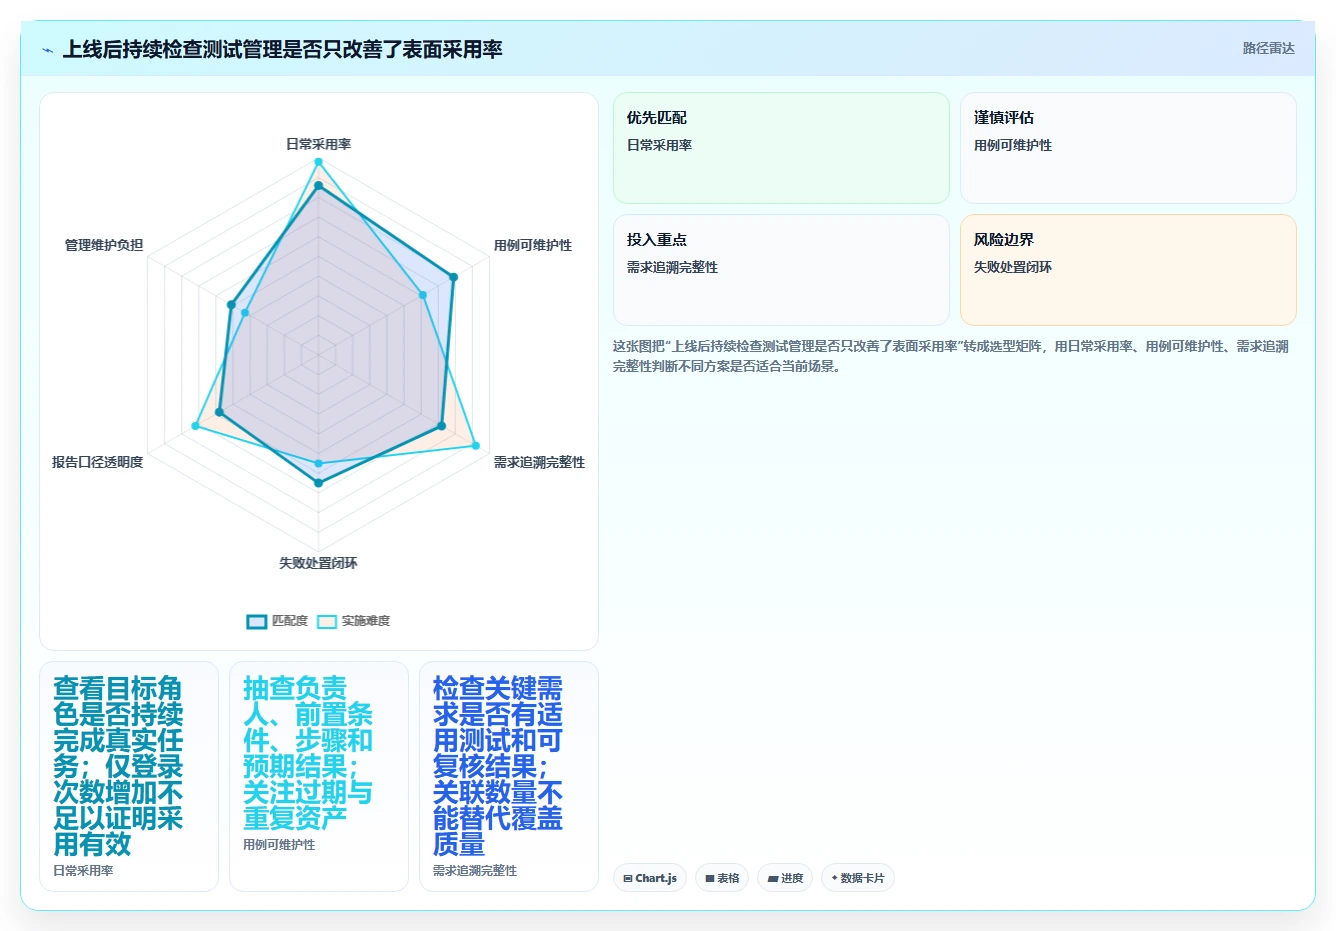Click the small 需求追溯完整性 caption under the third bottom card
Screen dimensions: 1336x931
[475, 871]
